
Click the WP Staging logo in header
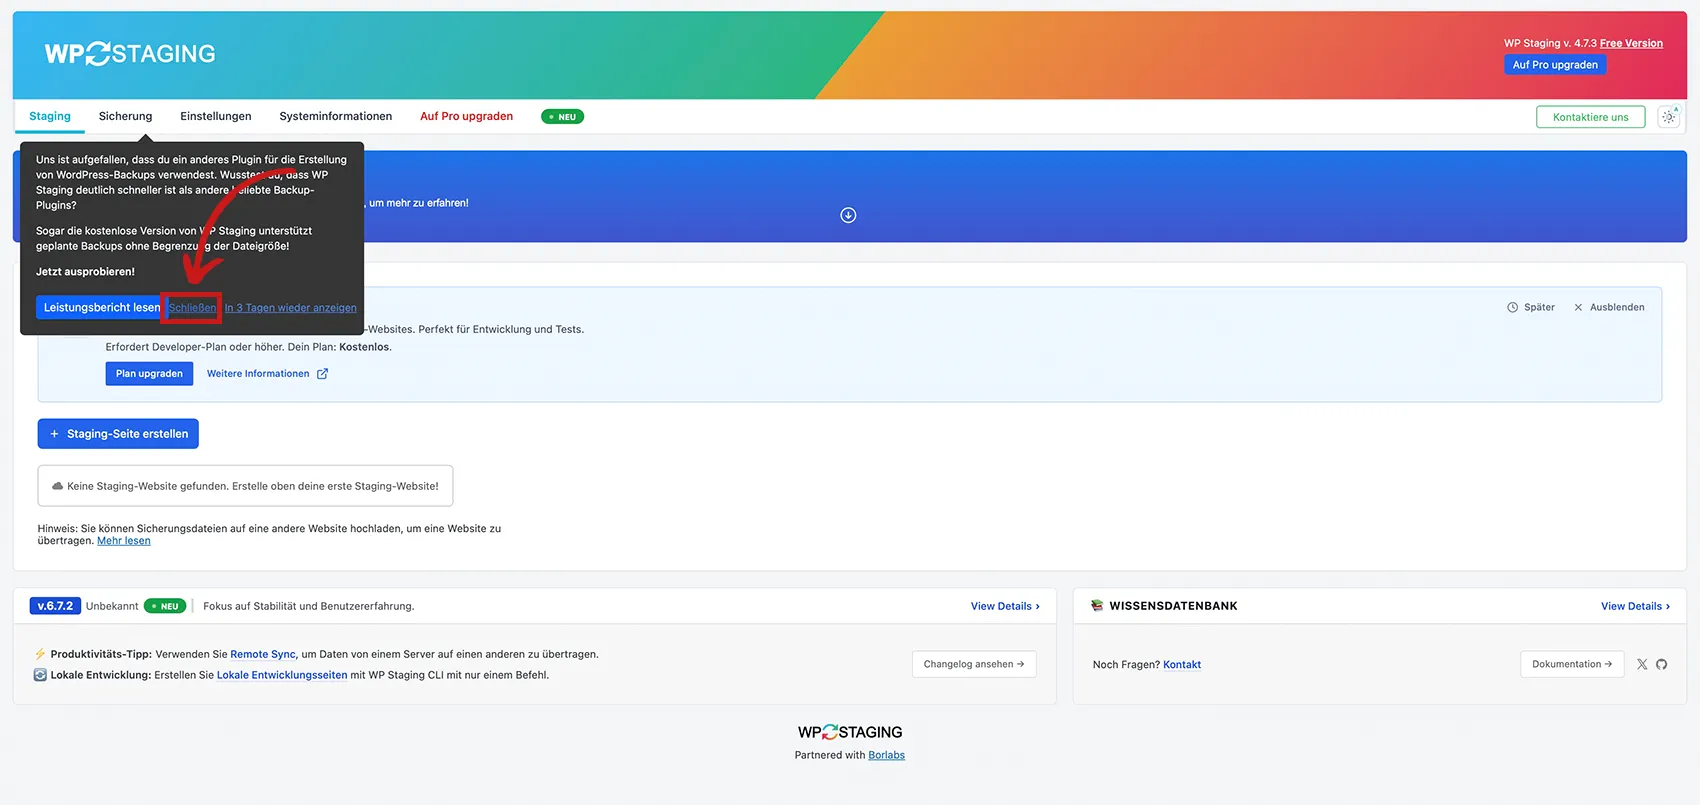tap(130, 54)
